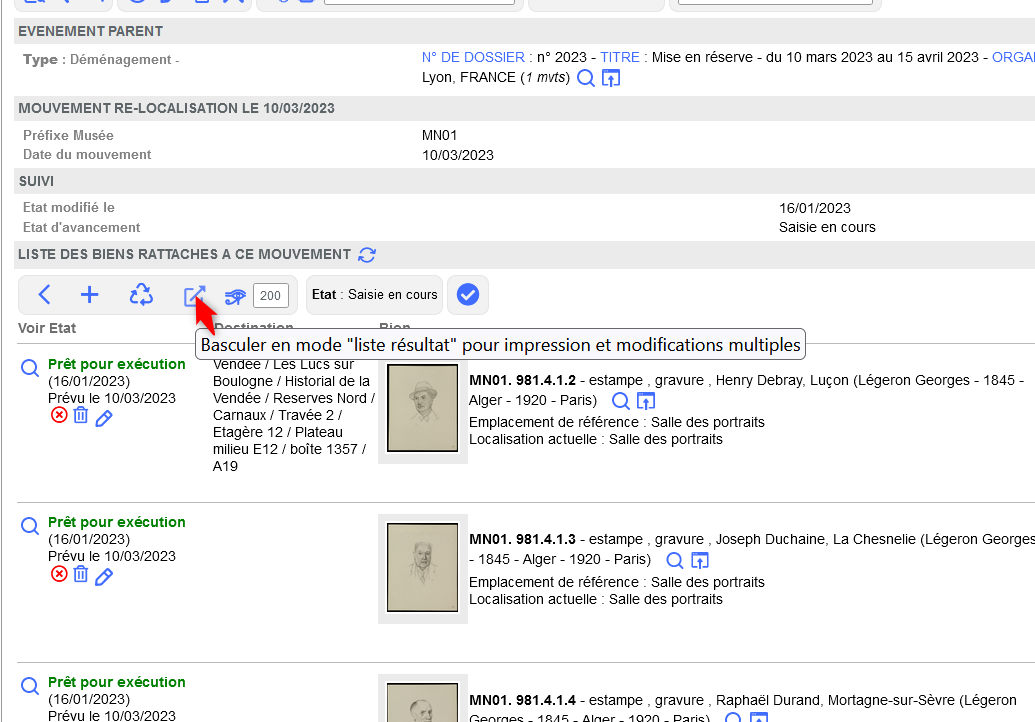
Task: Click 'Type : Déménagement' label
Action: [101, 59]
